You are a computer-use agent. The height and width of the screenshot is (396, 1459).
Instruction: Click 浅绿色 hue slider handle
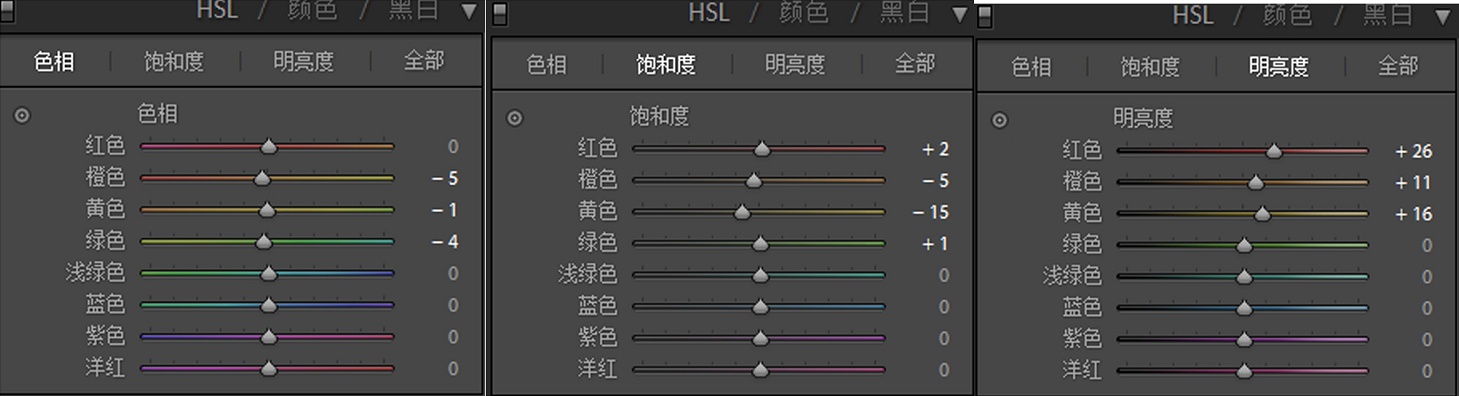(268, 274)
